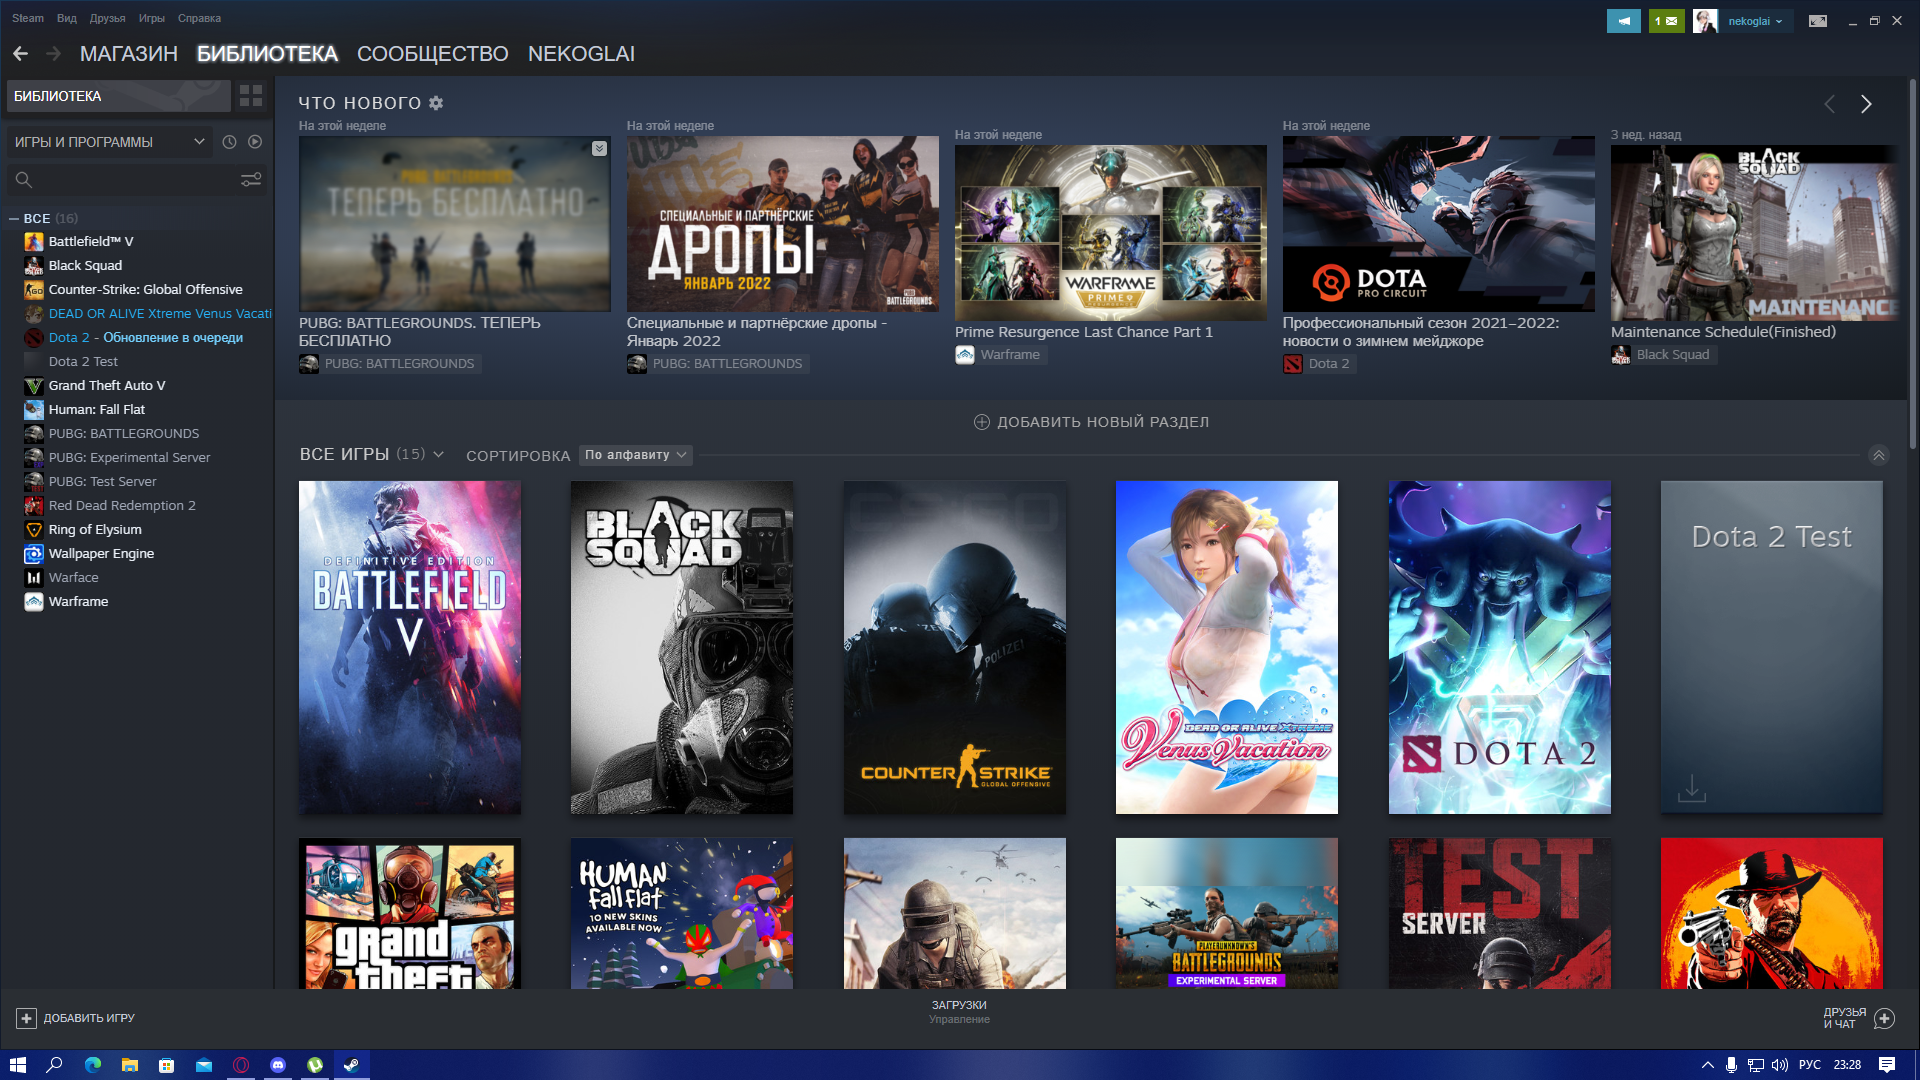Show hidden system tray icons
The height and width of the screenshot is (1080, 1920).
click(1708, 1065)
